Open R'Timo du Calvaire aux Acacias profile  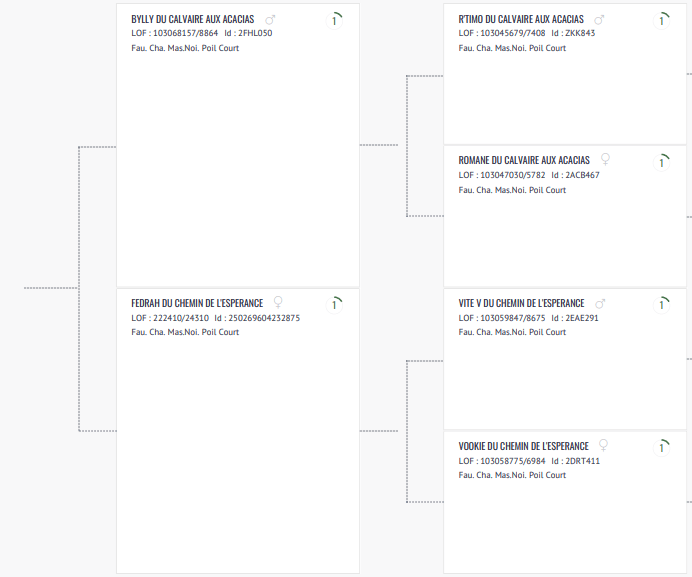point(521,19)
